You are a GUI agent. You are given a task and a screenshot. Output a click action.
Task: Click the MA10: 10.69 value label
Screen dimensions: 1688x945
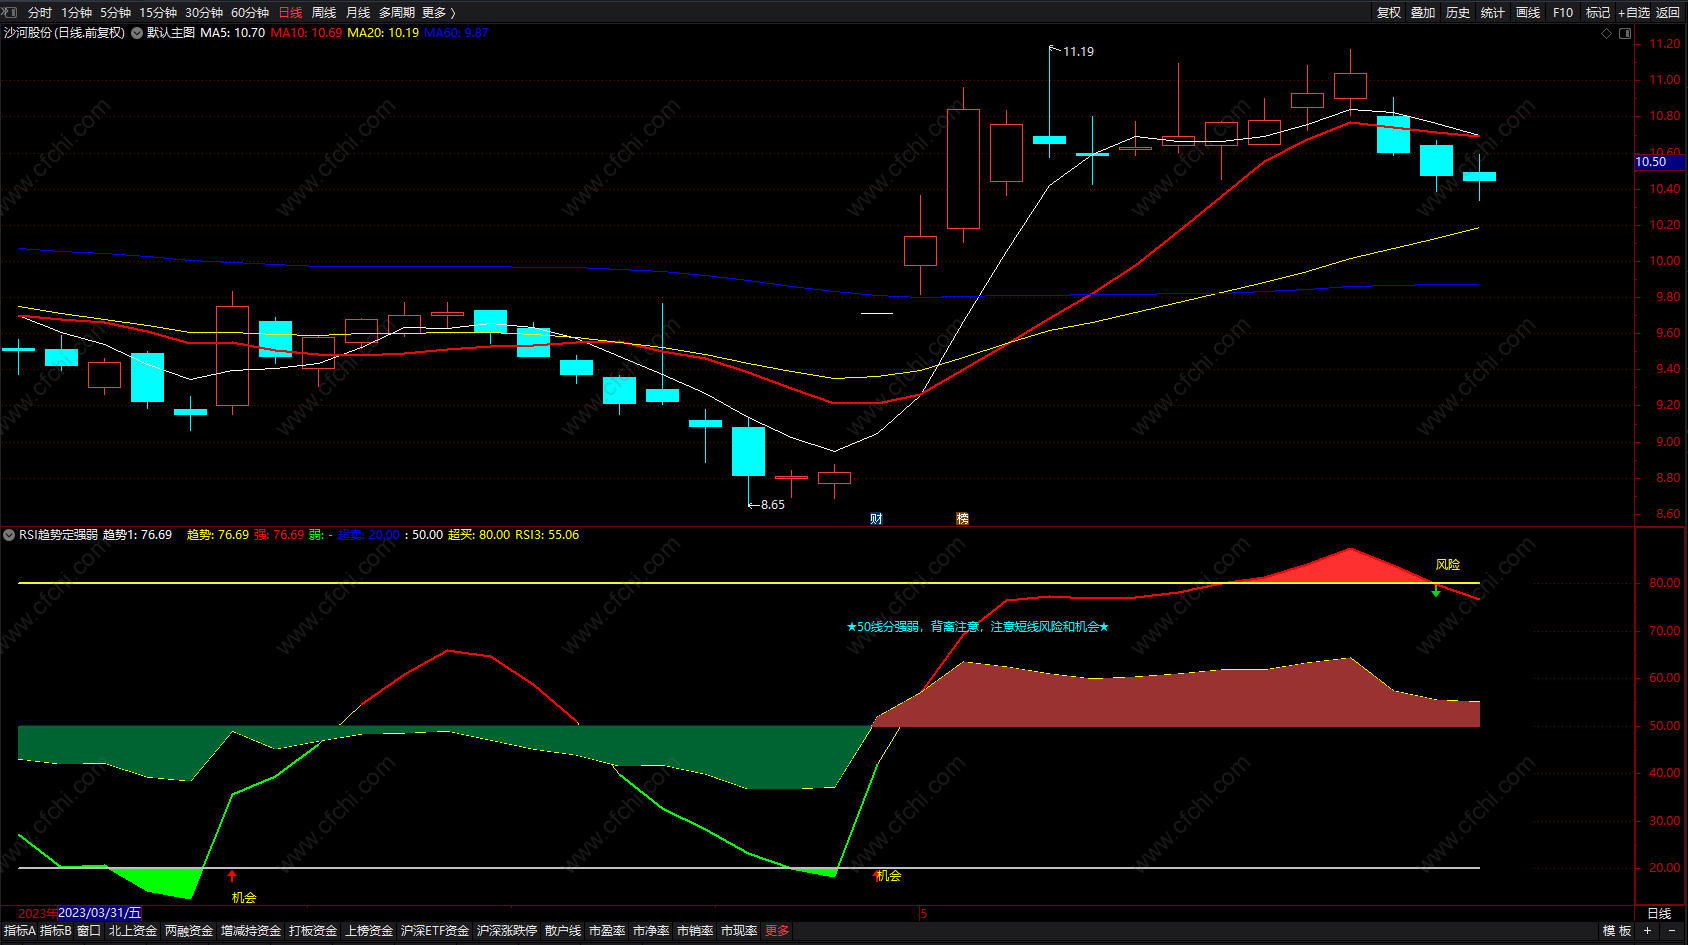coord(306,33)
